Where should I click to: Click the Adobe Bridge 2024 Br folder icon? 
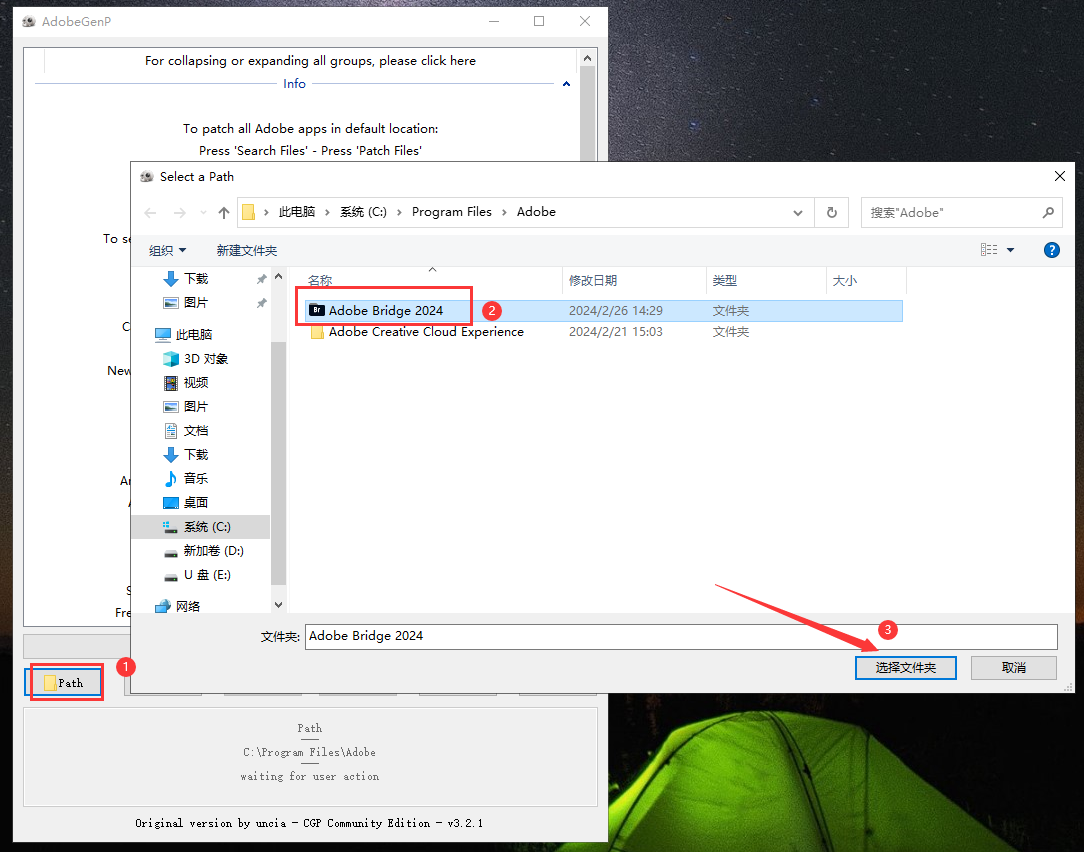point(317,311)
